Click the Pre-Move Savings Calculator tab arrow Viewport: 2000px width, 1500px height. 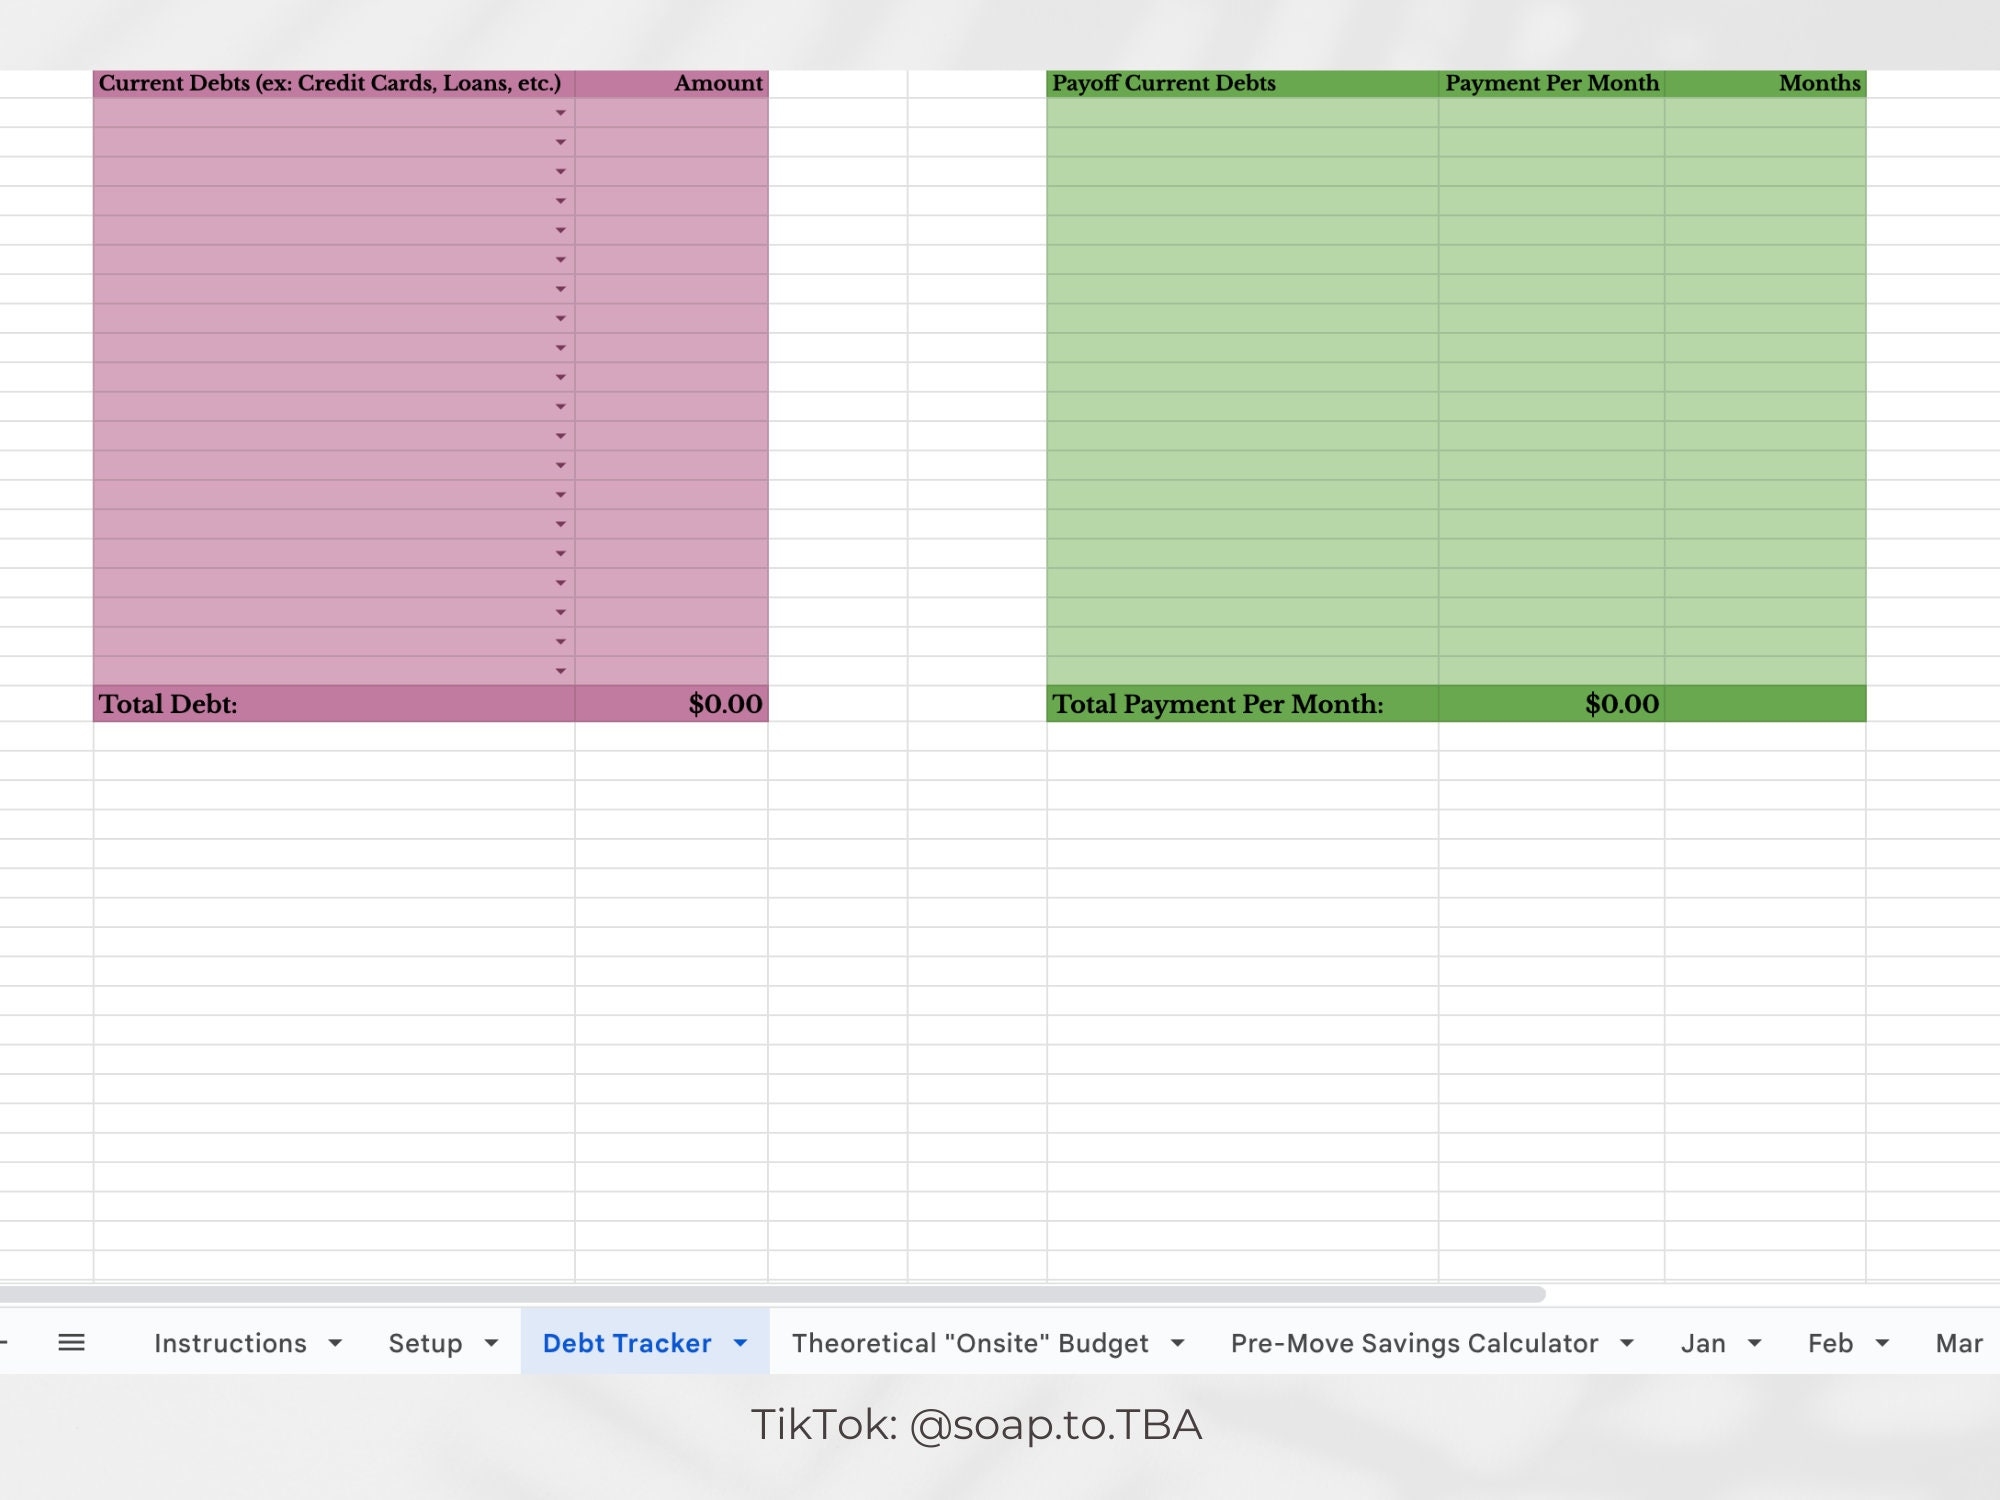pos(1627,1343)
